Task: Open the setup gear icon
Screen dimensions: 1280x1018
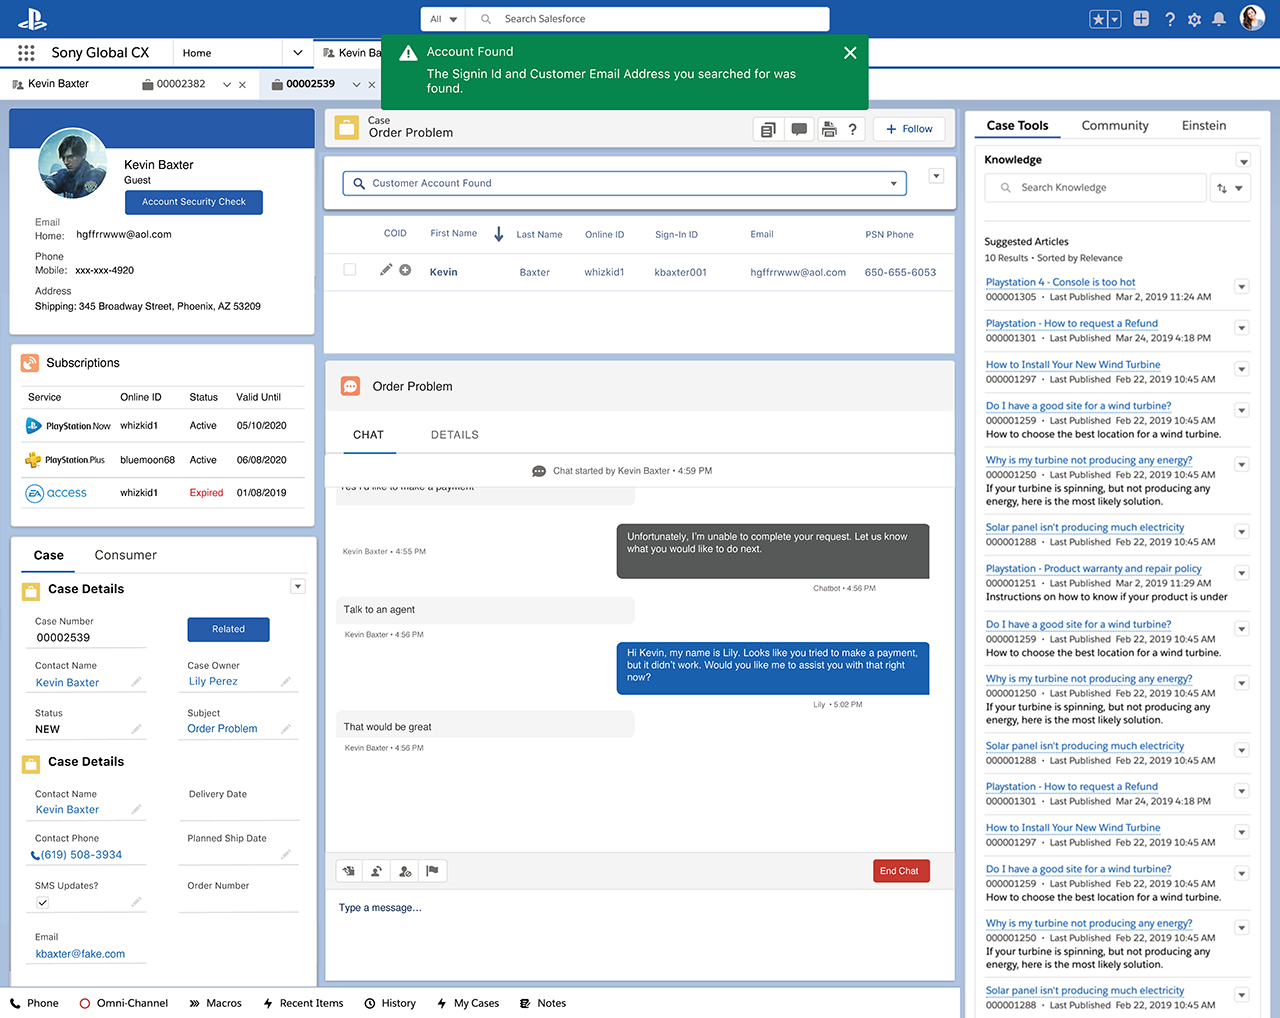Action: 1194,19
